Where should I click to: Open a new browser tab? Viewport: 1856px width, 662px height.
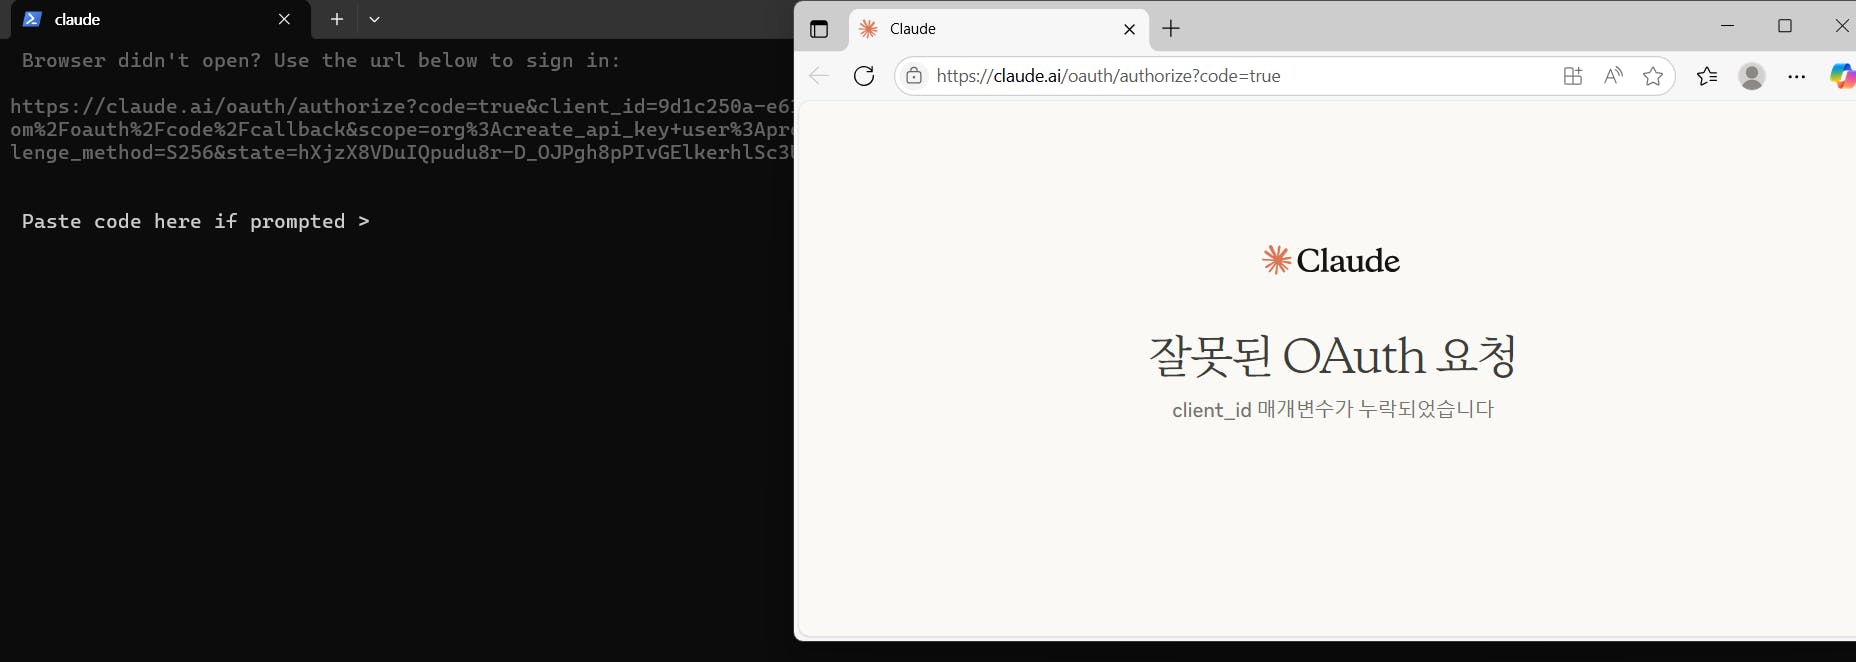click(x=1171, y=29)
